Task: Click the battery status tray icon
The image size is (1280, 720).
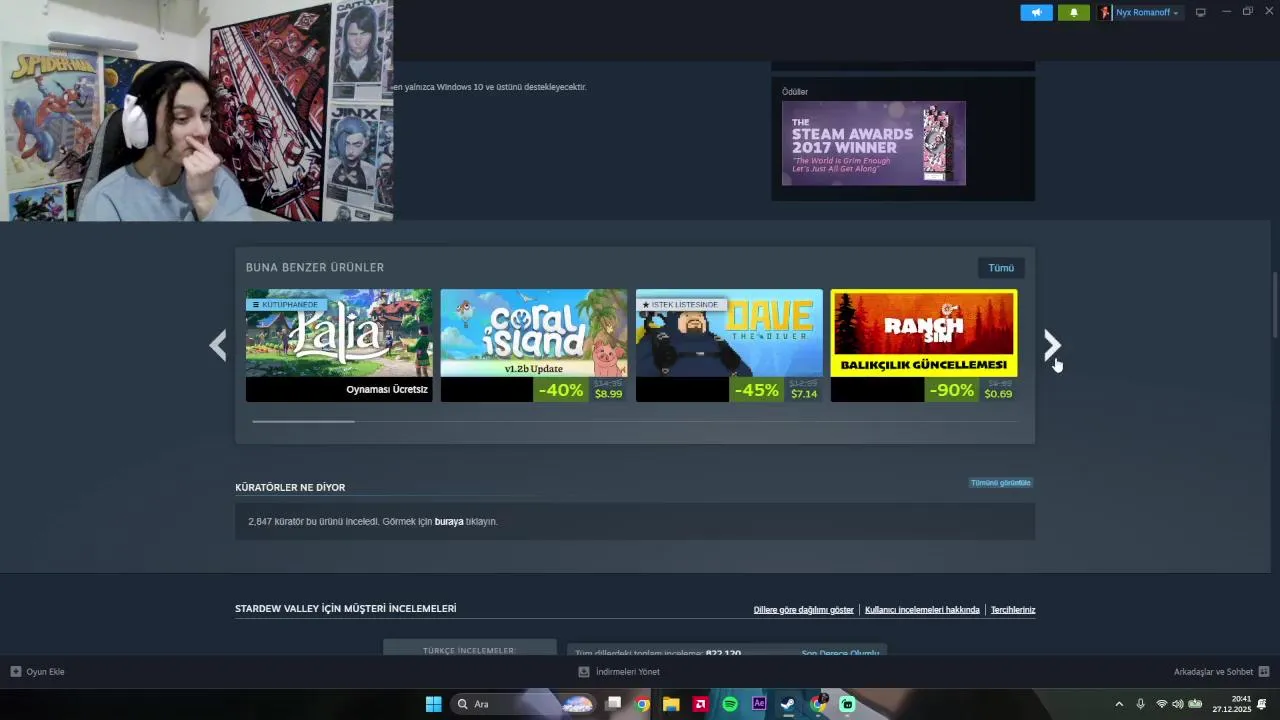Action: 1195,704
